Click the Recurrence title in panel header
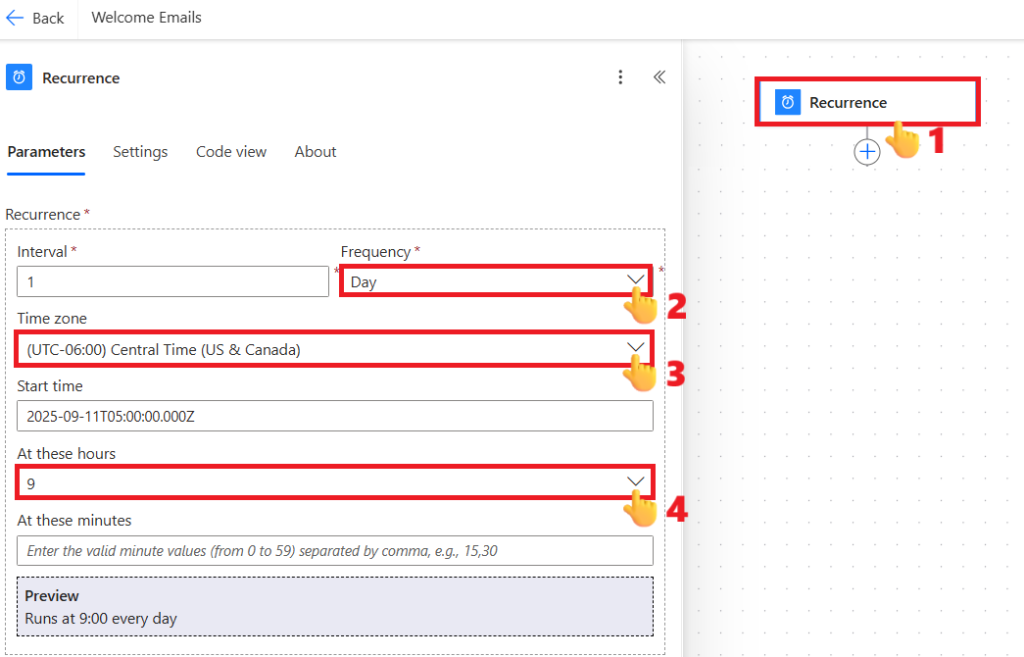The height and width of the screenshot is (657, 1024). tap(81, 78)
